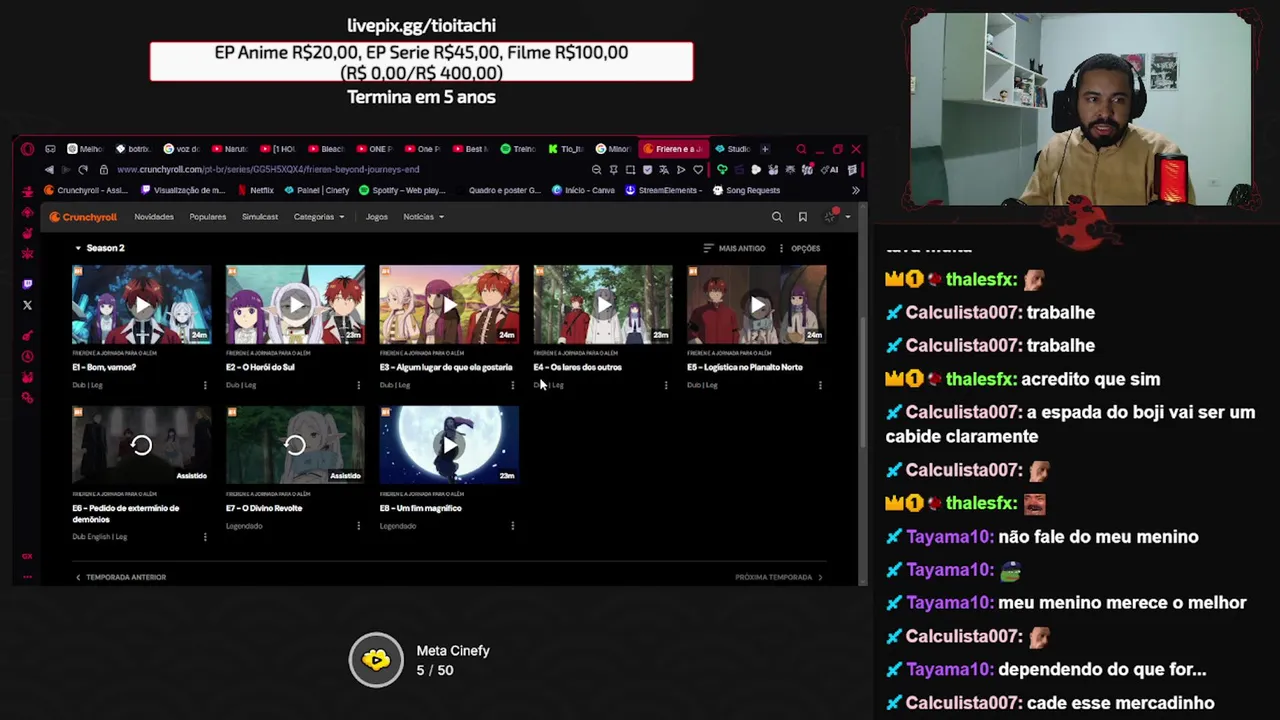This screenshot has width=1280, height=720.
Task: Replay episode E6 thumbnail
Action: click(141, 445)
